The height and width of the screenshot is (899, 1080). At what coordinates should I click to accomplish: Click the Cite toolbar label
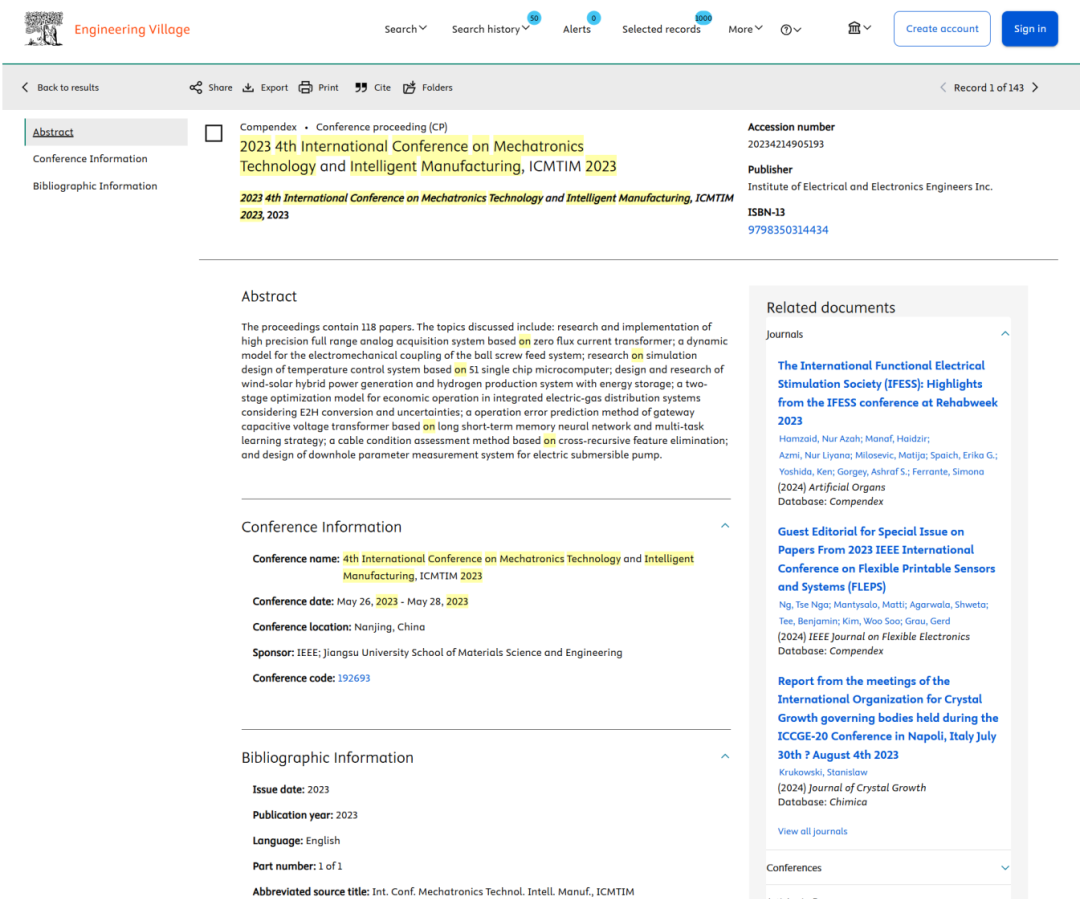(x=382, y=87)
